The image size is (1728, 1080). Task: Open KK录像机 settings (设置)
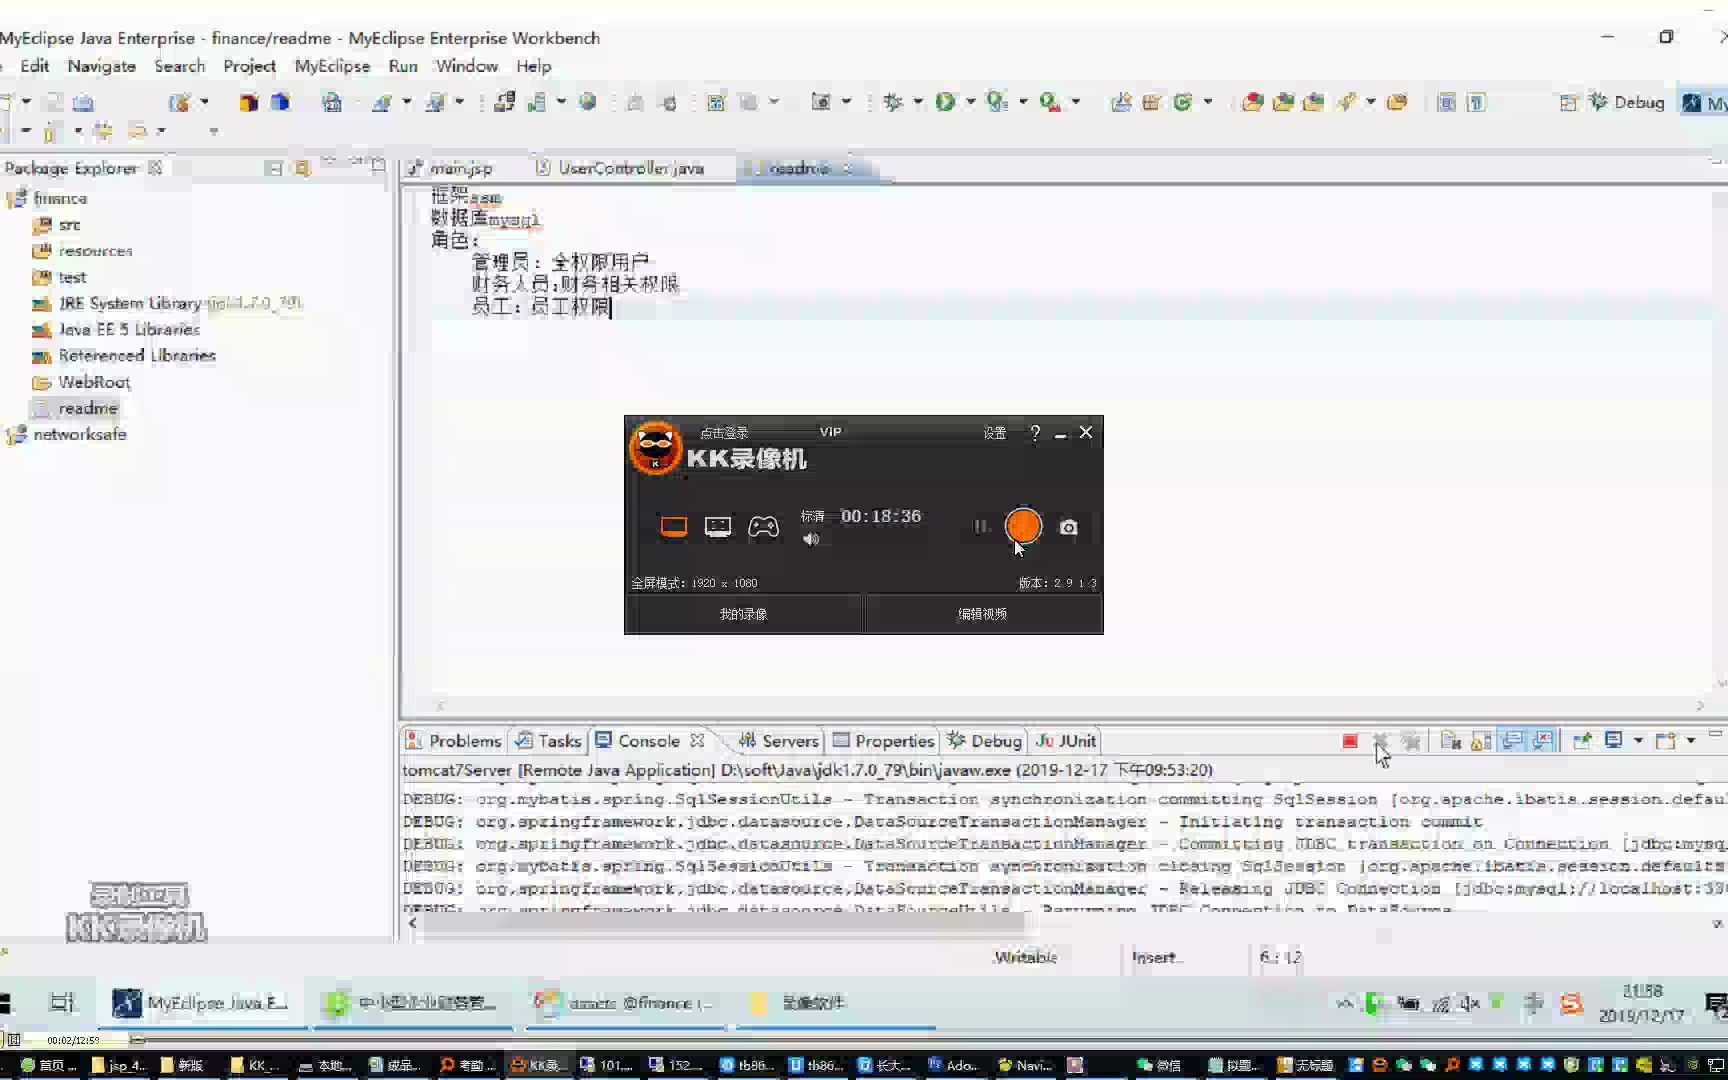point(994,432)
